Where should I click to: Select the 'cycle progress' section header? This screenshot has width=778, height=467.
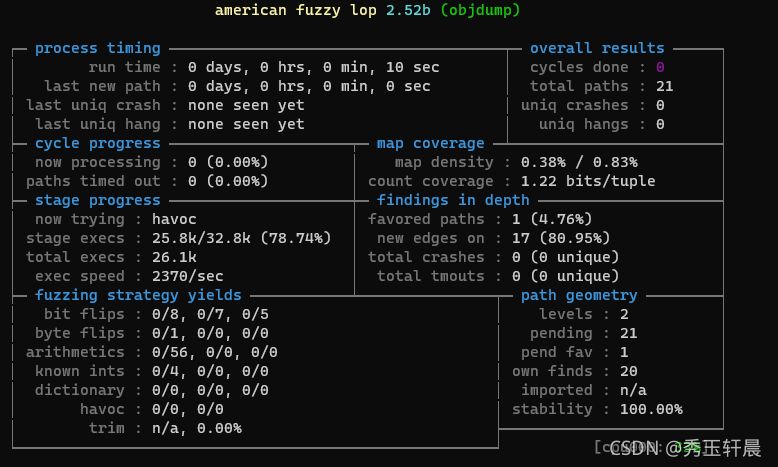point(98,143)
